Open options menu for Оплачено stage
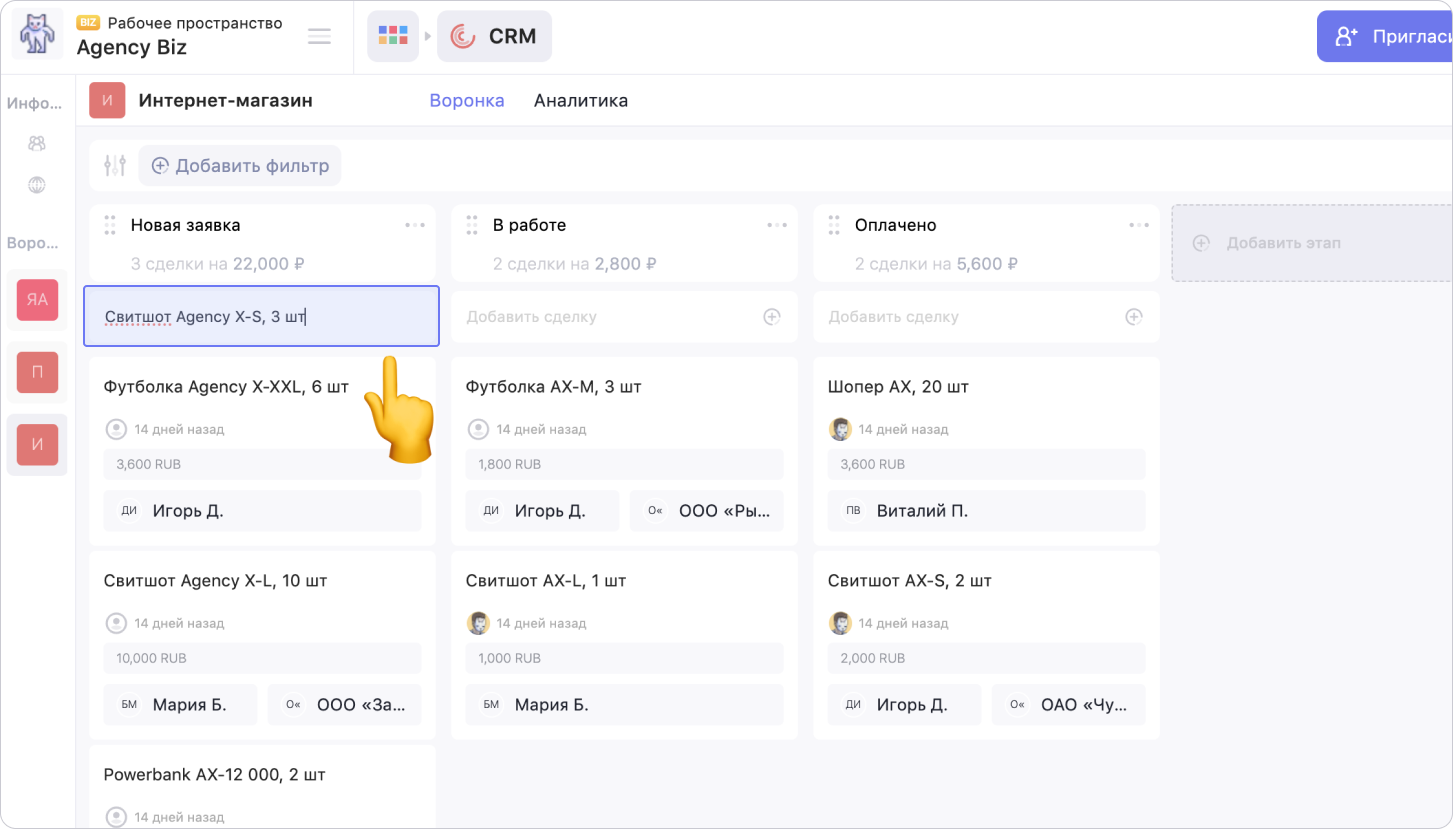1453x829 pixels. [x=1138, y=225]
